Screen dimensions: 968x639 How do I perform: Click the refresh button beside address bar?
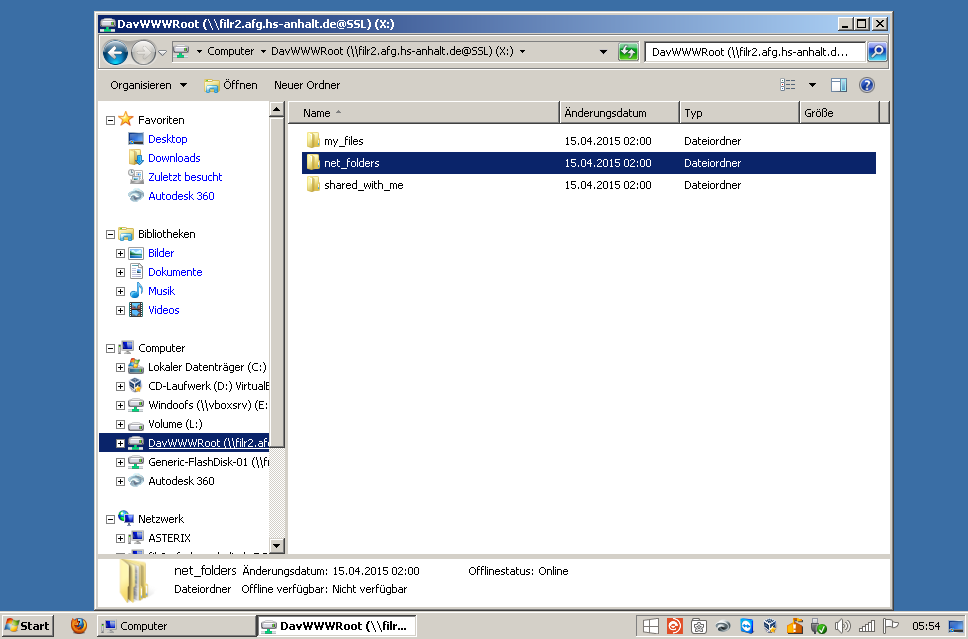click(x=628, y=52)
